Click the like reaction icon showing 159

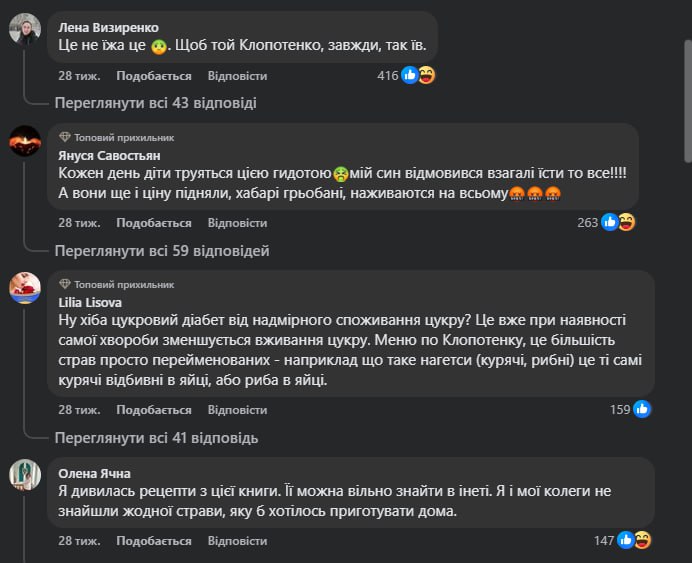click(641, 409)
